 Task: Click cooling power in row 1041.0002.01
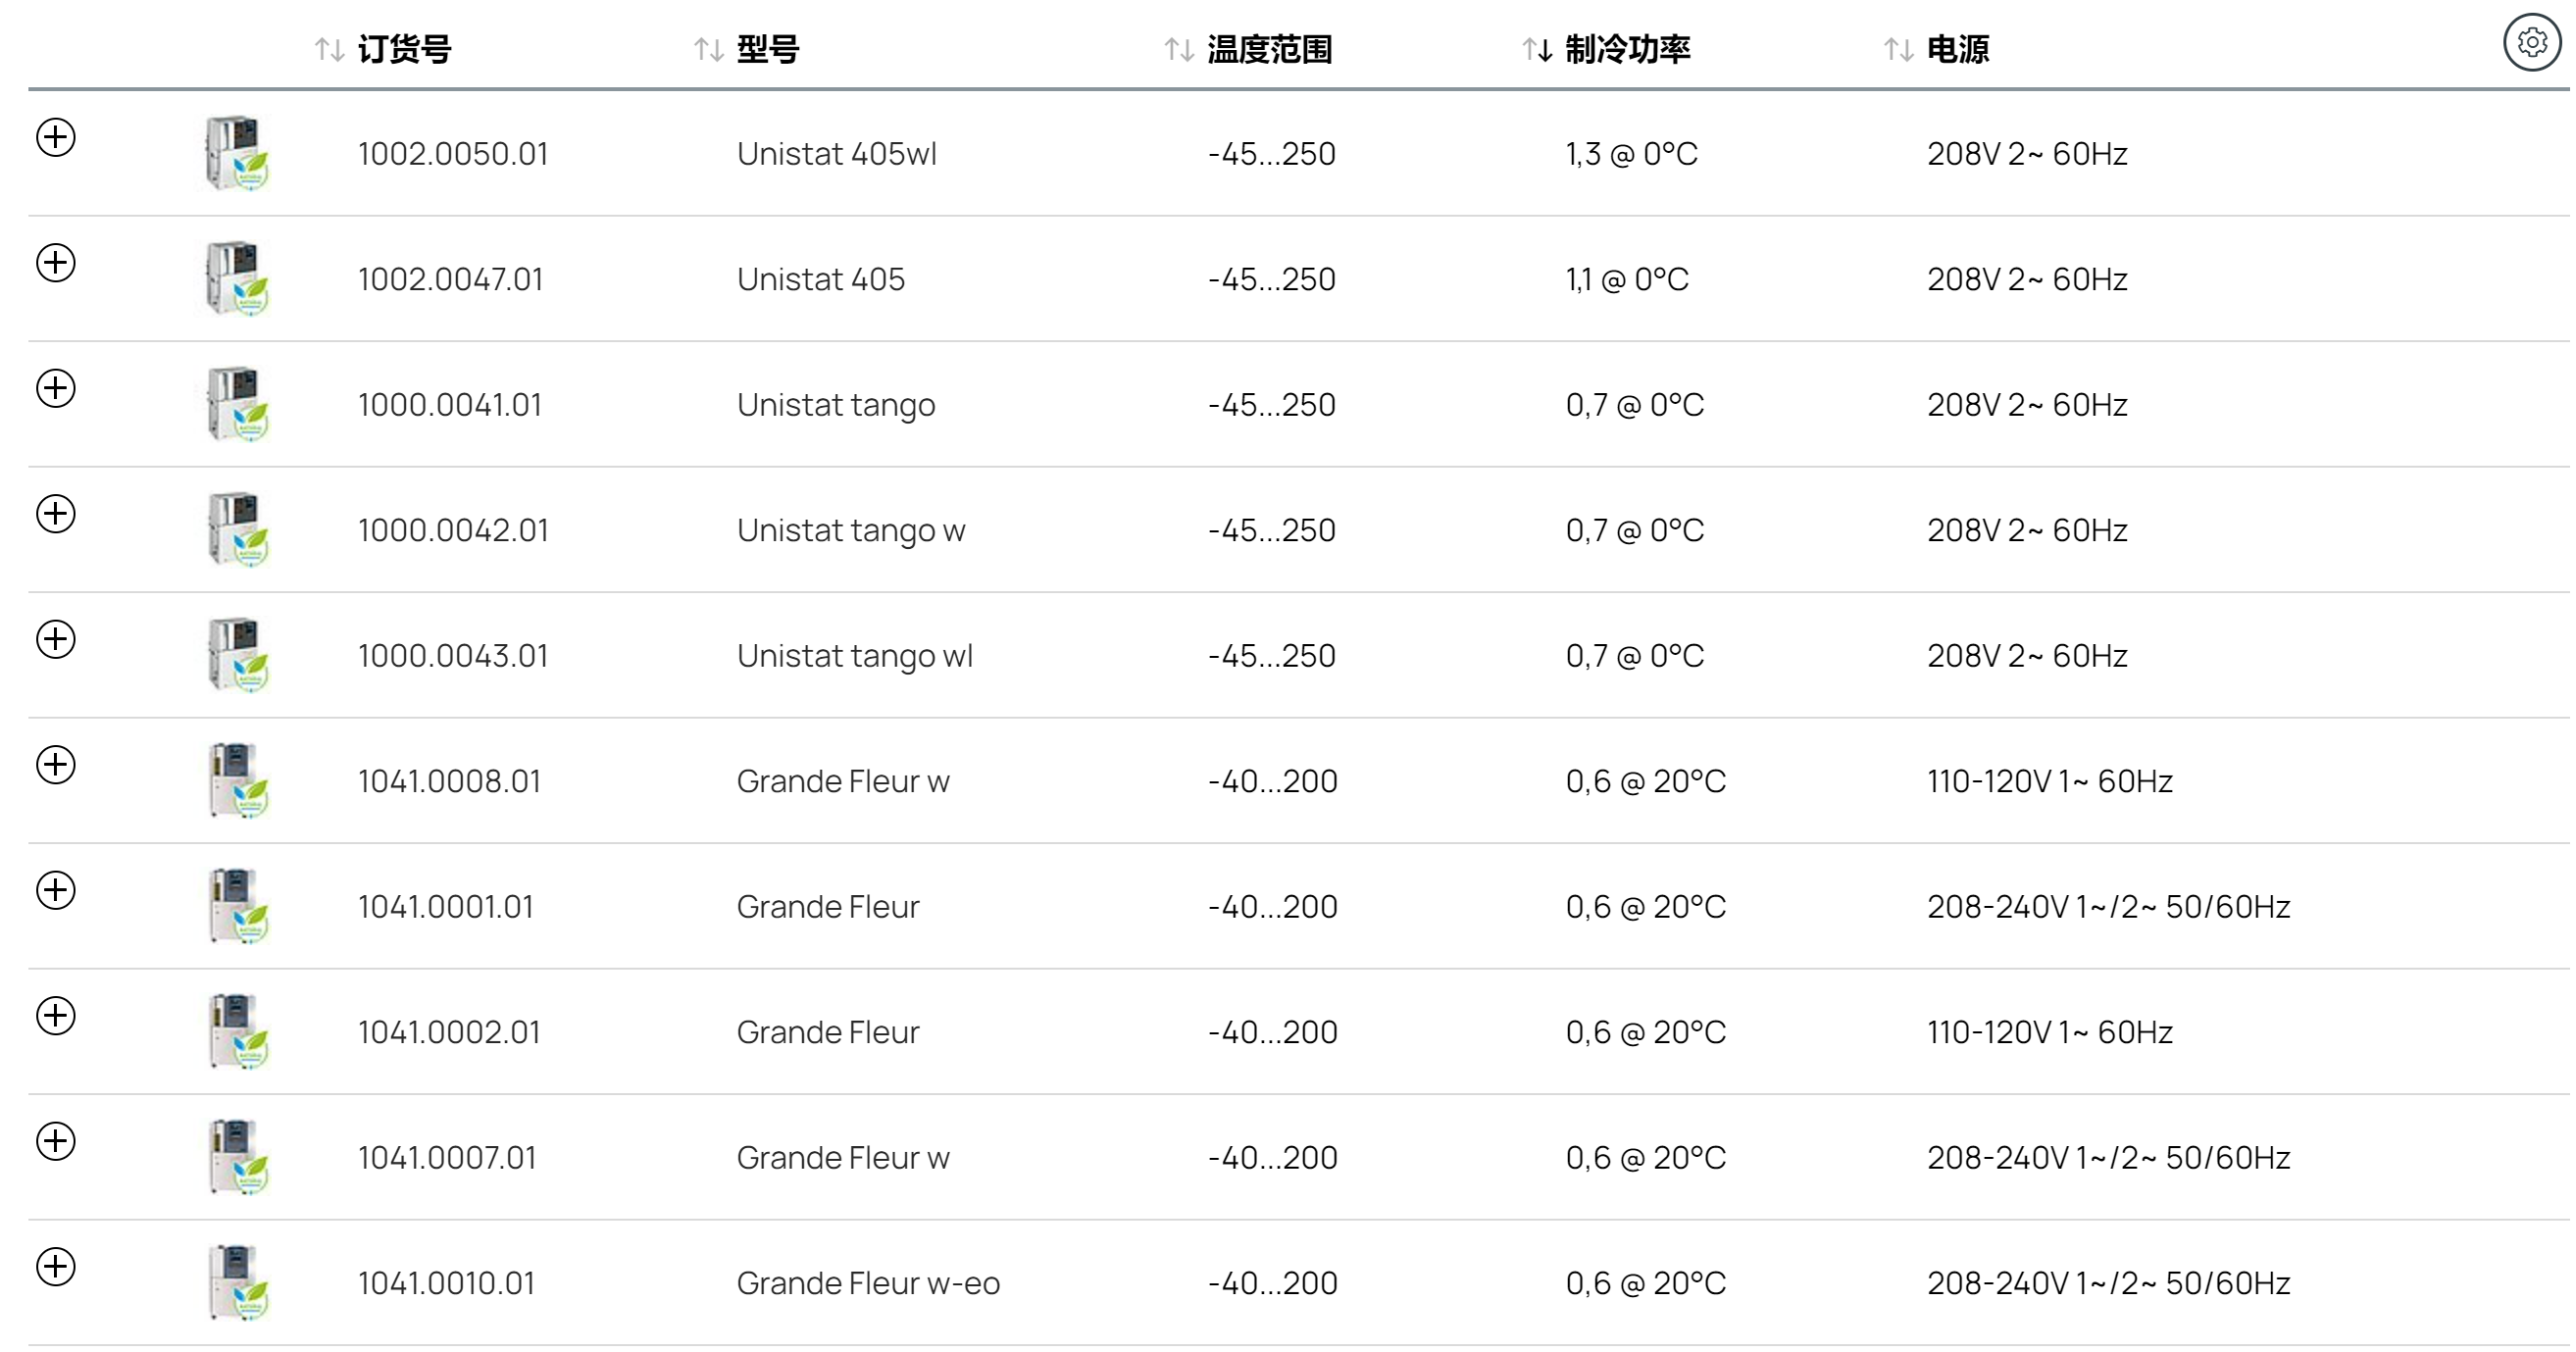point(1646,1032)
